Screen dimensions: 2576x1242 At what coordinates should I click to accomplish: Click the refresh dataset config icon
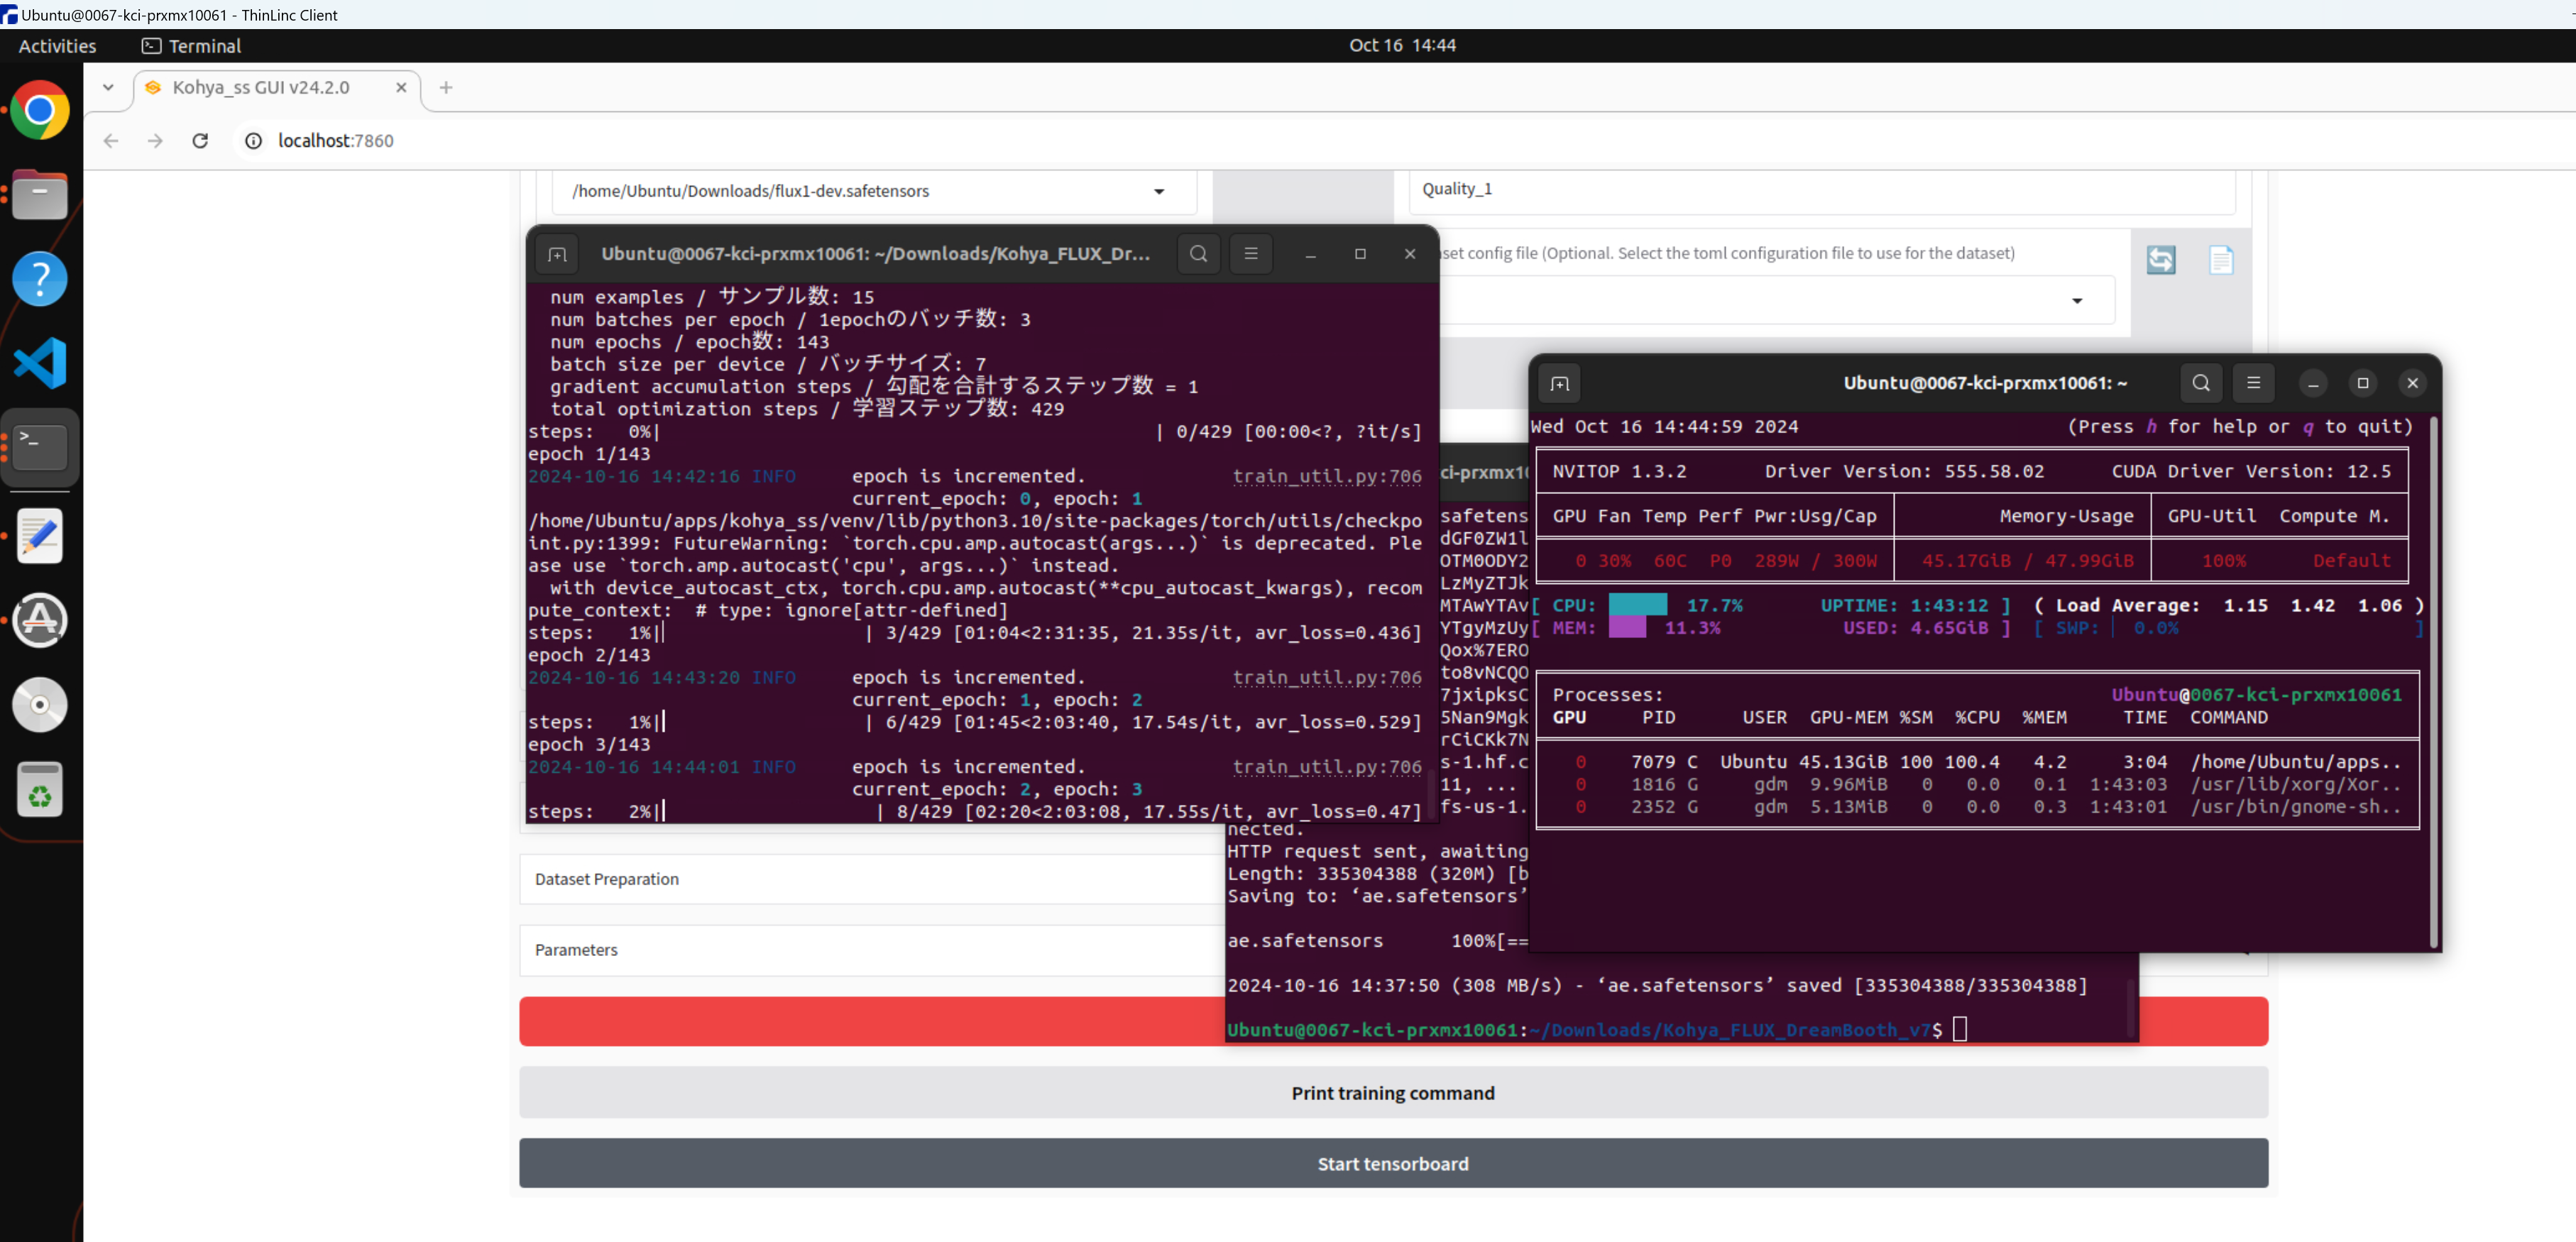tap(2160, 260)
